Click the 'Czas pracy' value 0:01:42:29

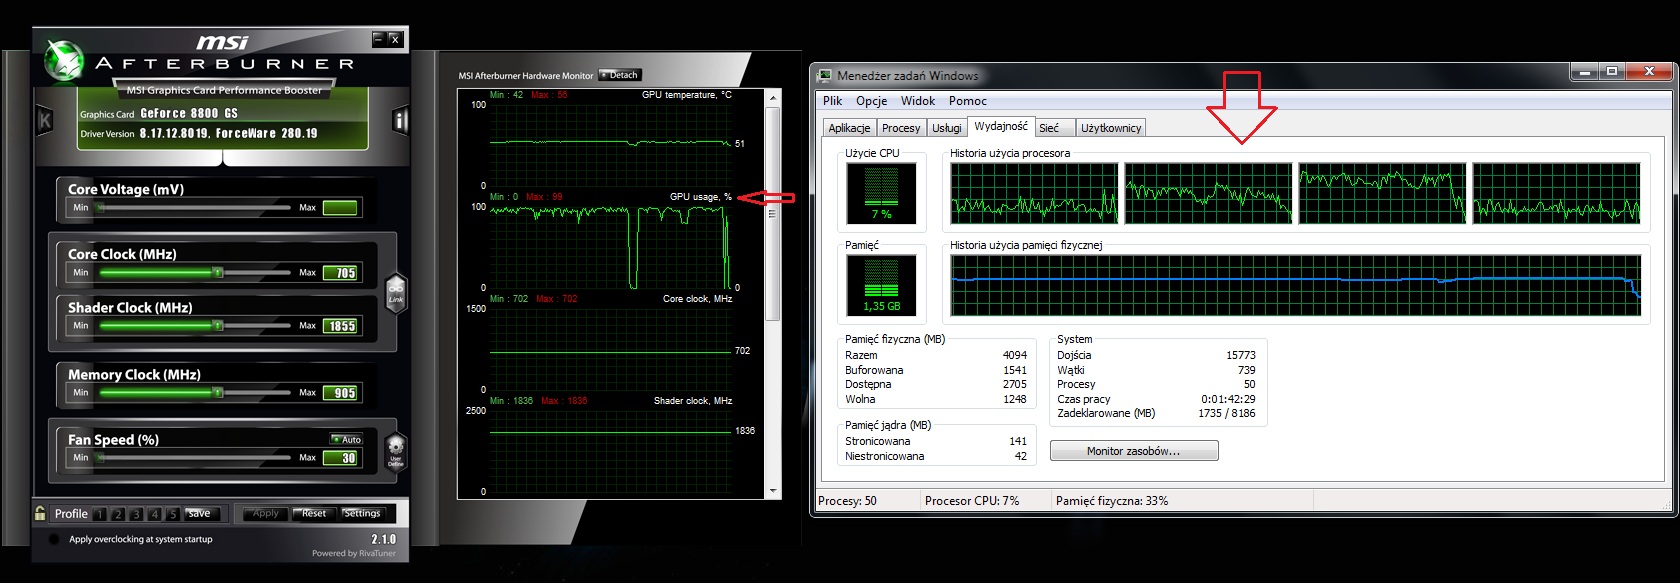[x=1228, y=399]
